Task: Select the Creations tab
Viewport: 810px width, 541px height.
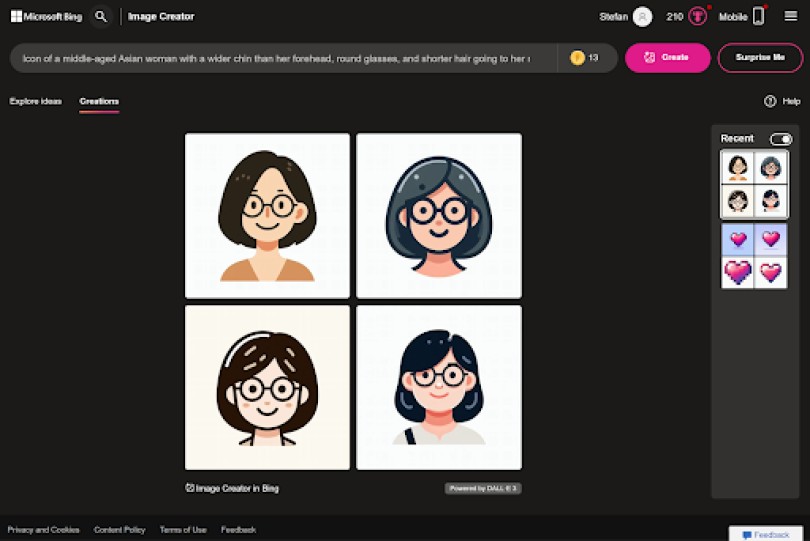Action: pyautogui.click(x=99, y=101)
